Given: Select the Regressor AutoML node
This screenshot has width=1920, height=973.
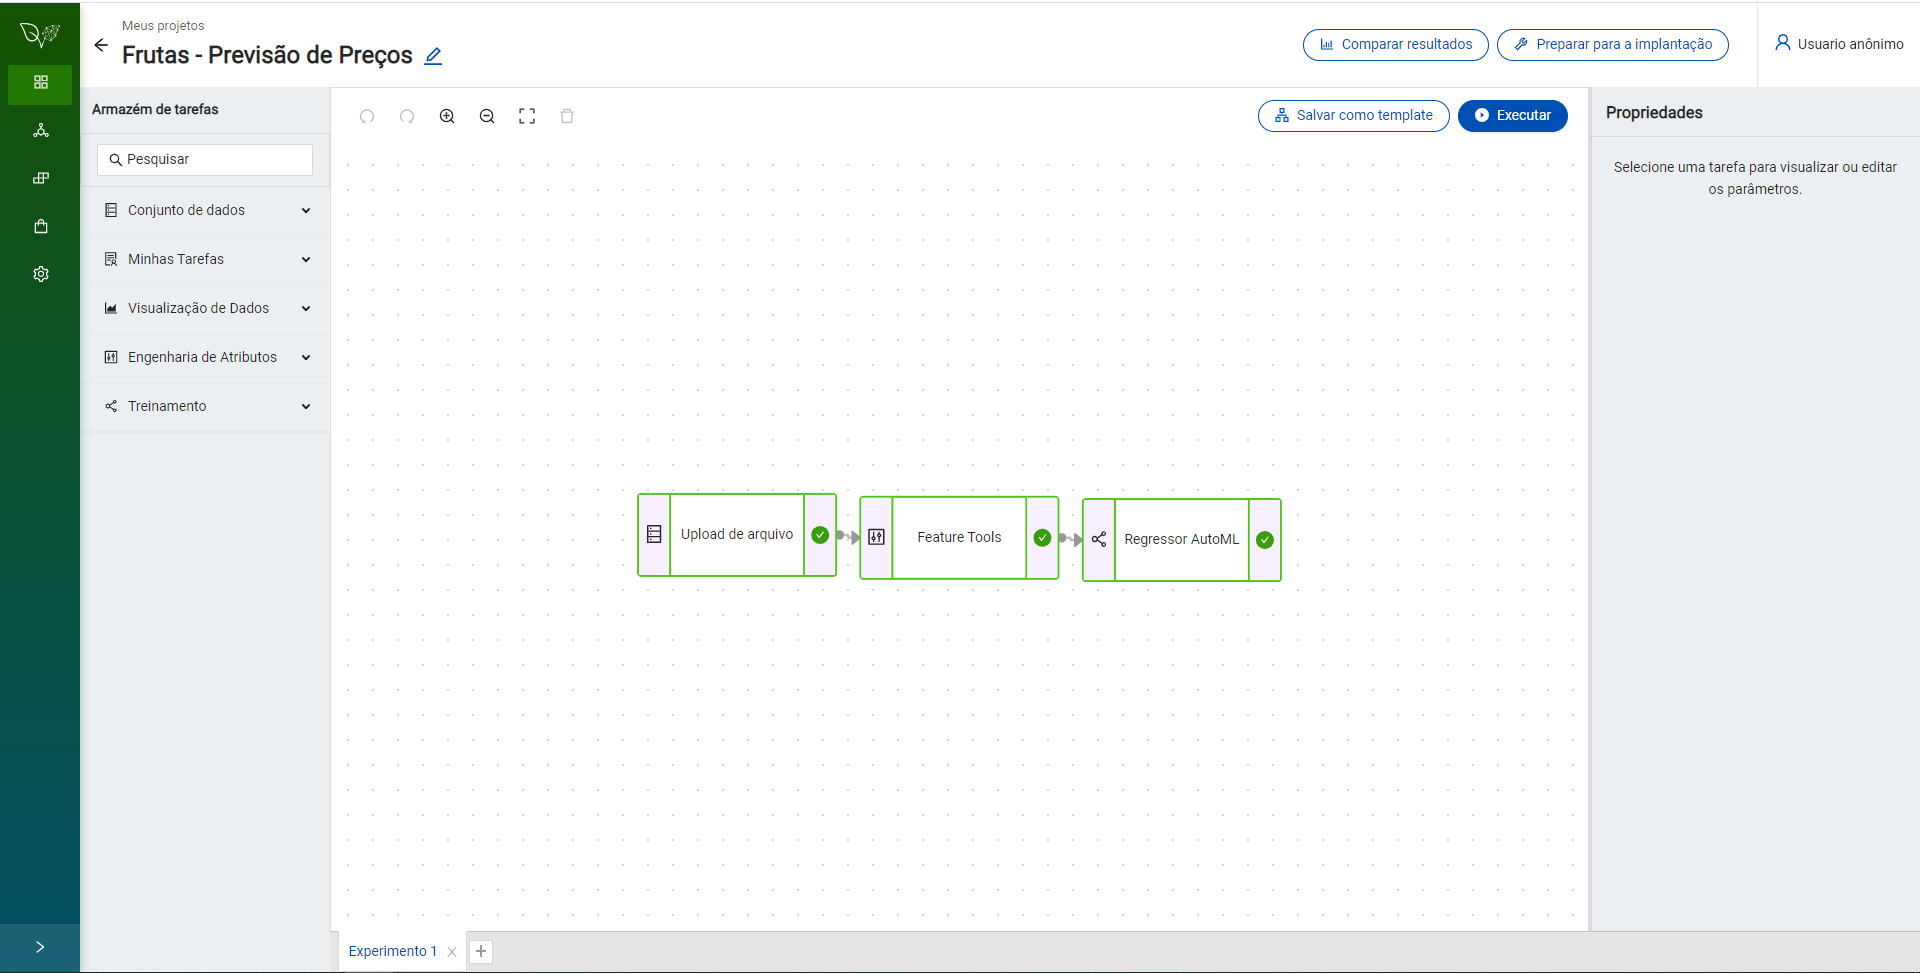Looking at the screenshot, I should 1181,540.
